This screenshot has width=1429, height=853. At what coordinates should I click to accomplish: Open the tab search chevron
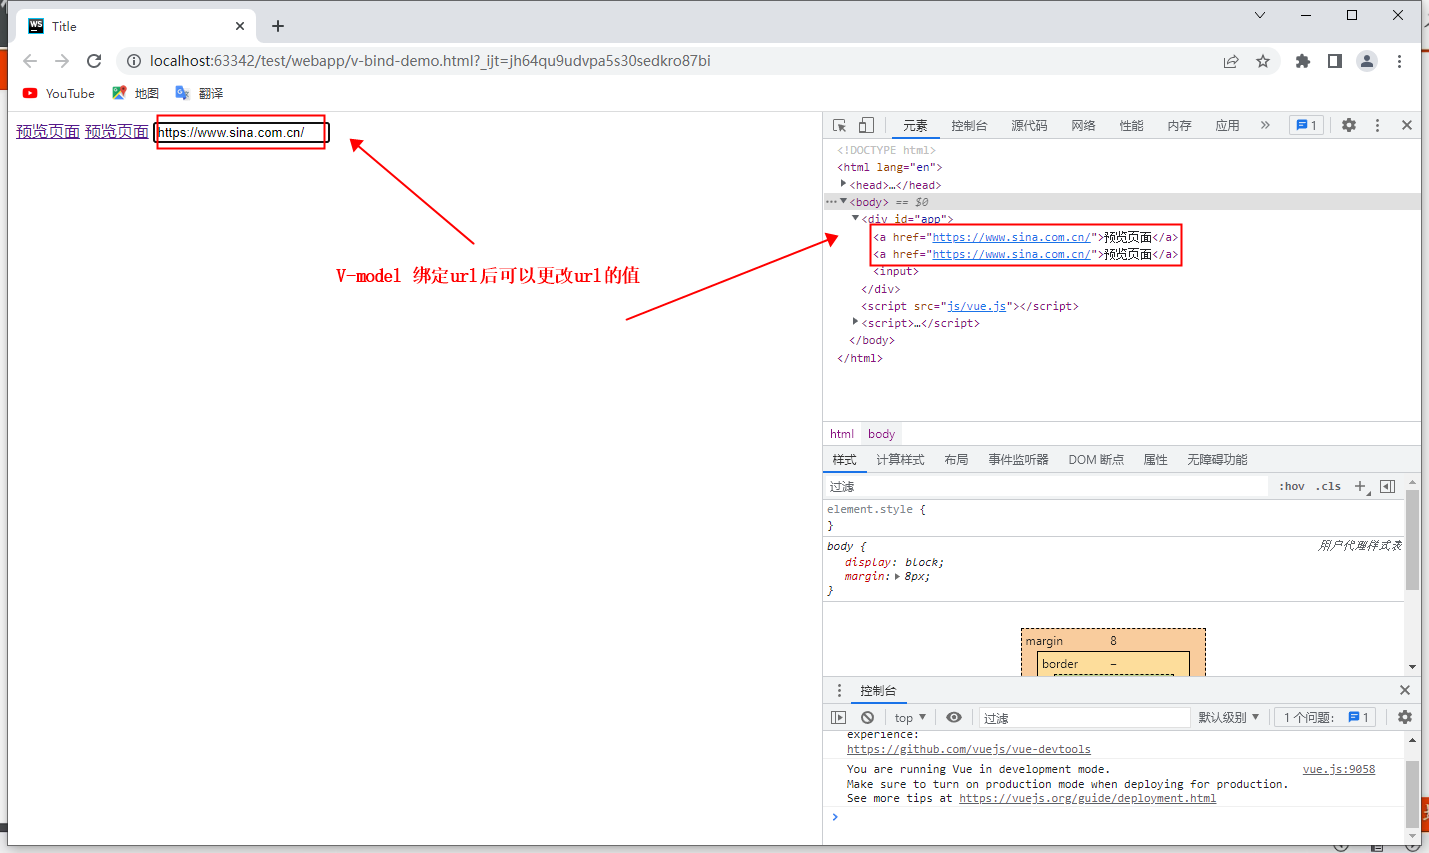1260,15
